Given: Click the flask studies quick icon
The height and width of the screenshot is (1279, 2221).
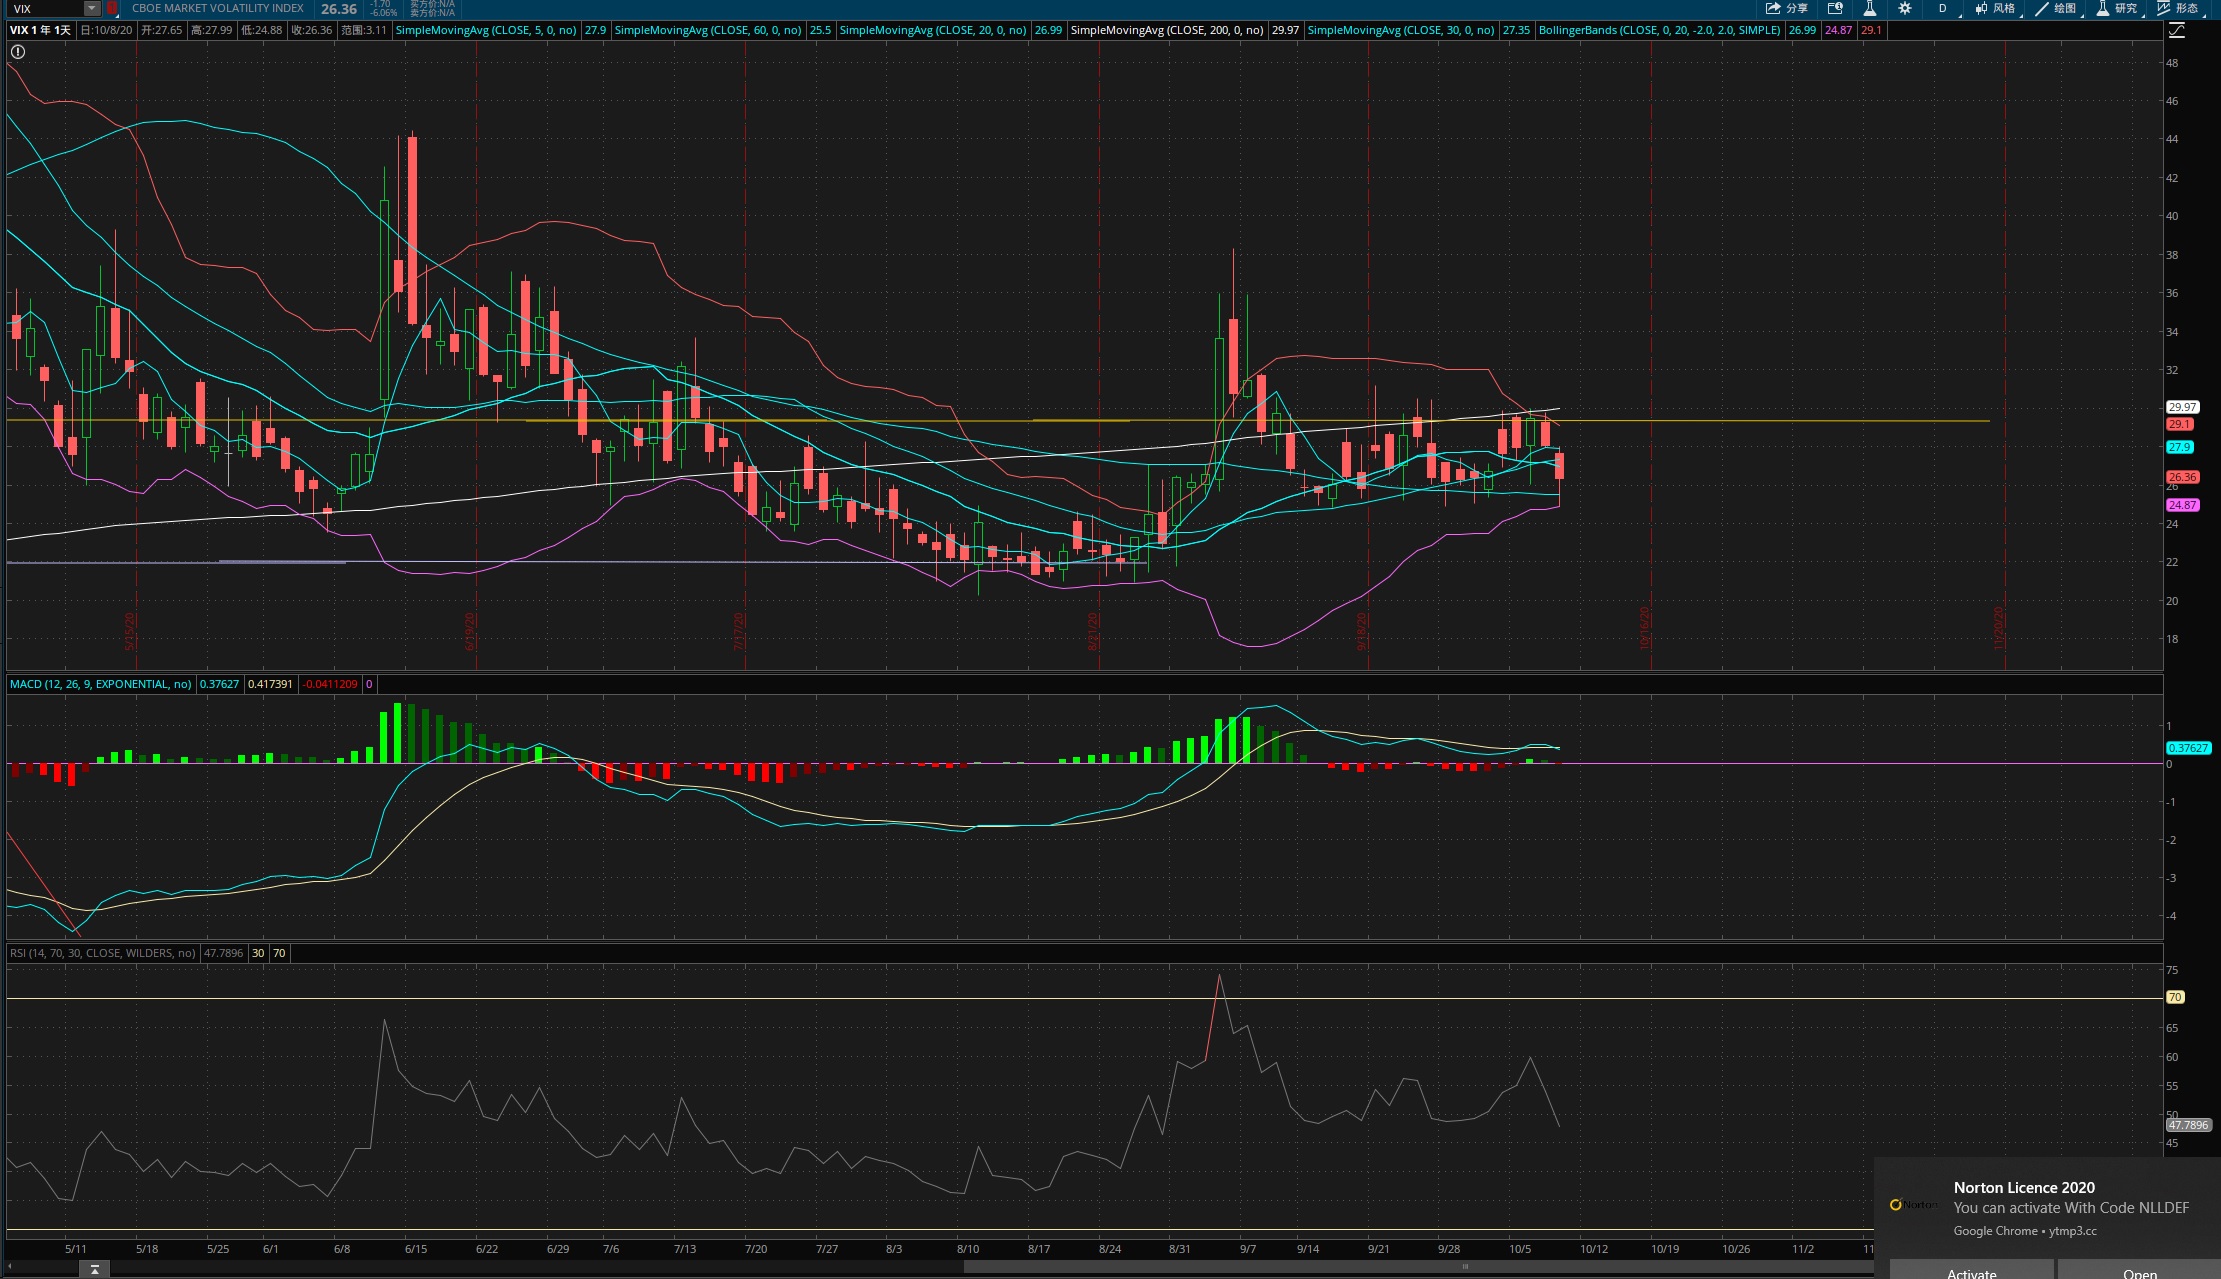Looking at the screenshot, I should point(1869,8).
